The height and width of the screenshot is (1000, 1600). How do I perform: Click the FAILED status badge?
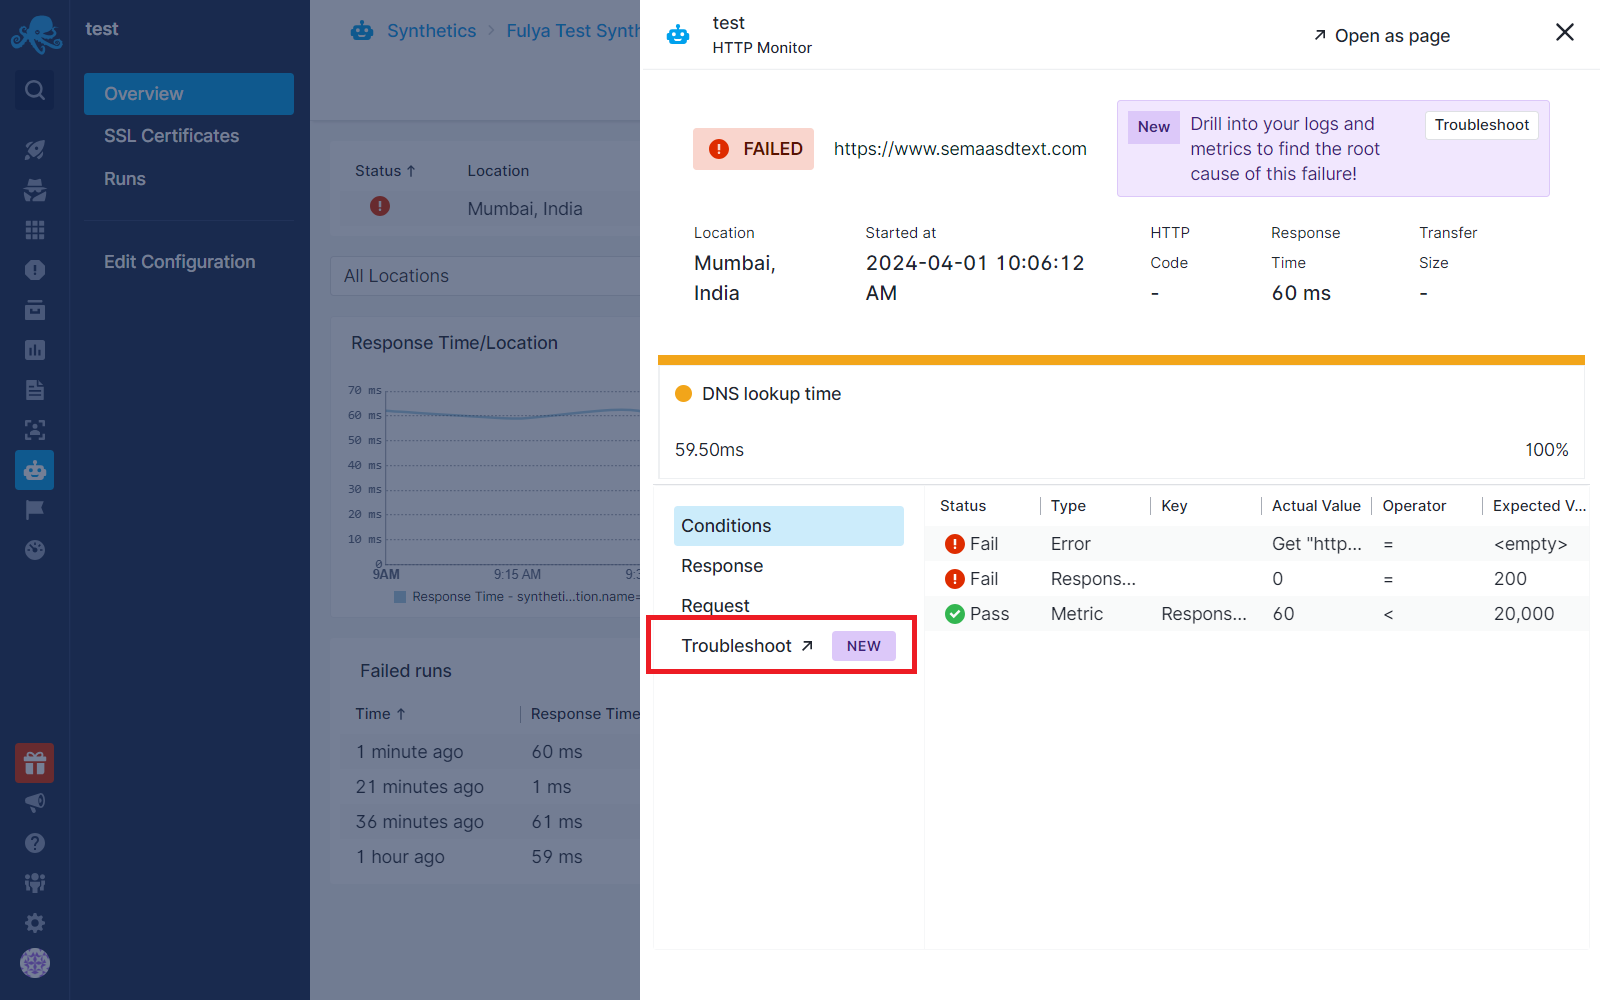click(753, 149)
